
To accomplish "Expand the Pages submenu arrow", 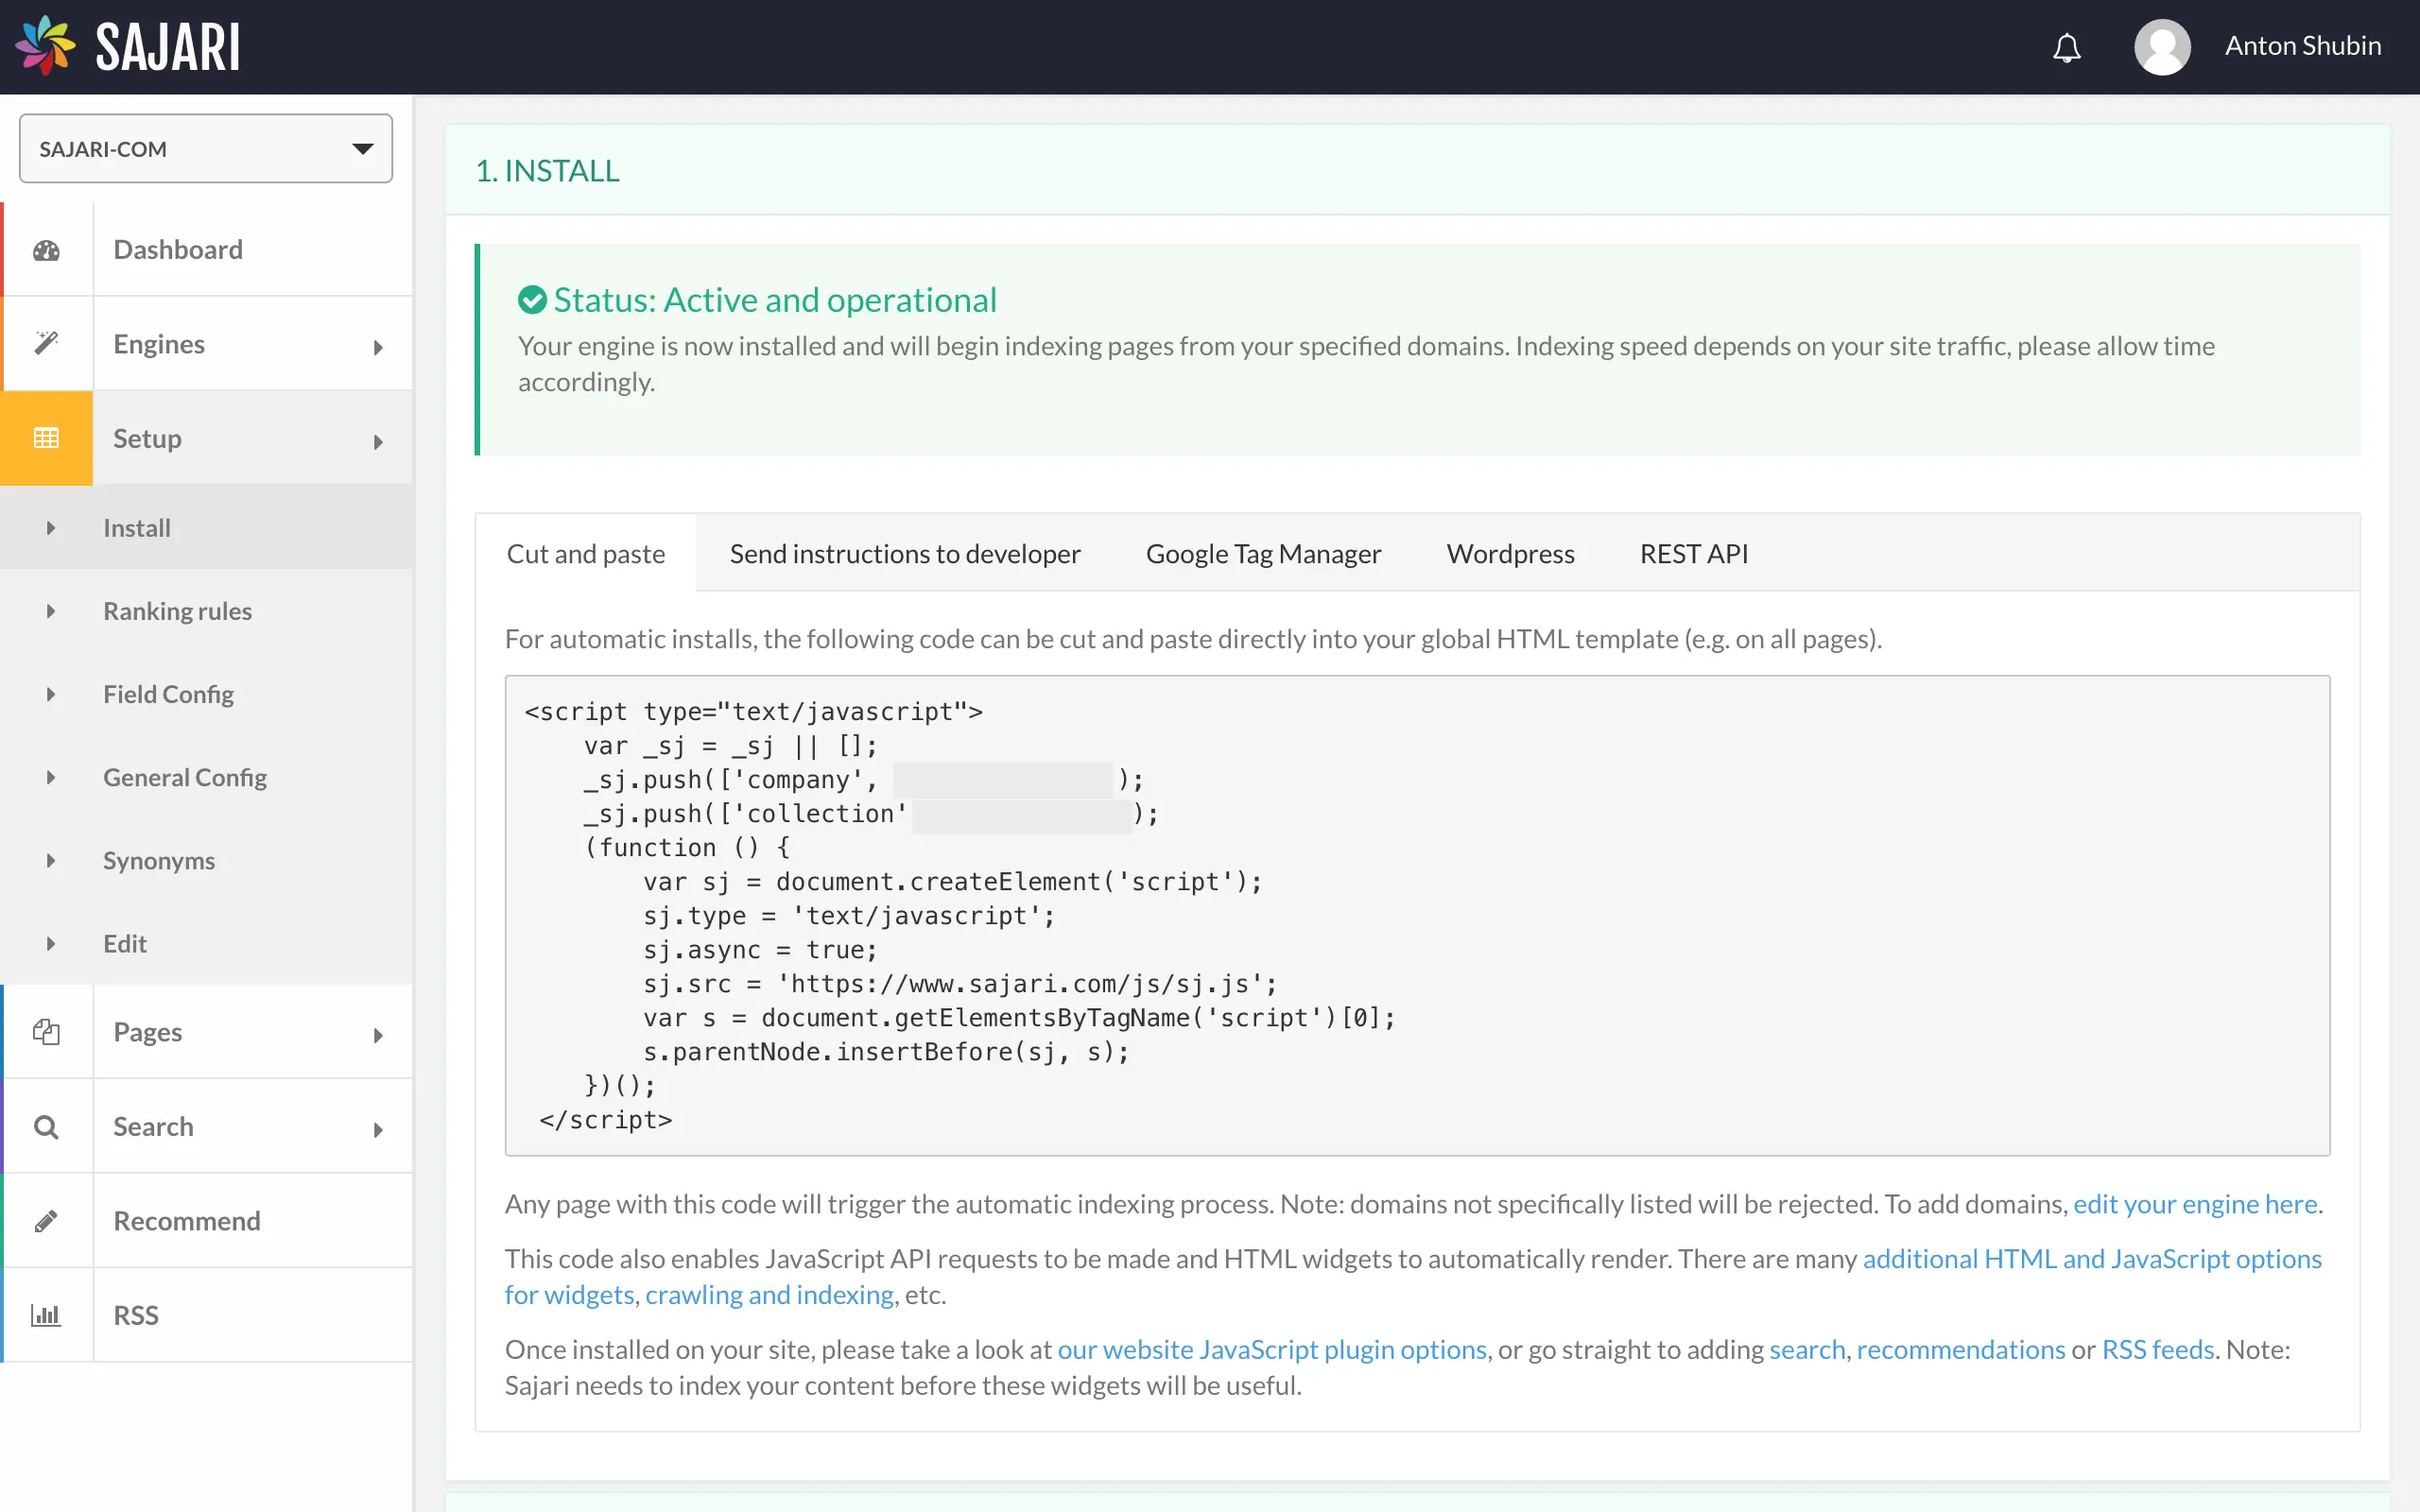I will coord(378,1035).
